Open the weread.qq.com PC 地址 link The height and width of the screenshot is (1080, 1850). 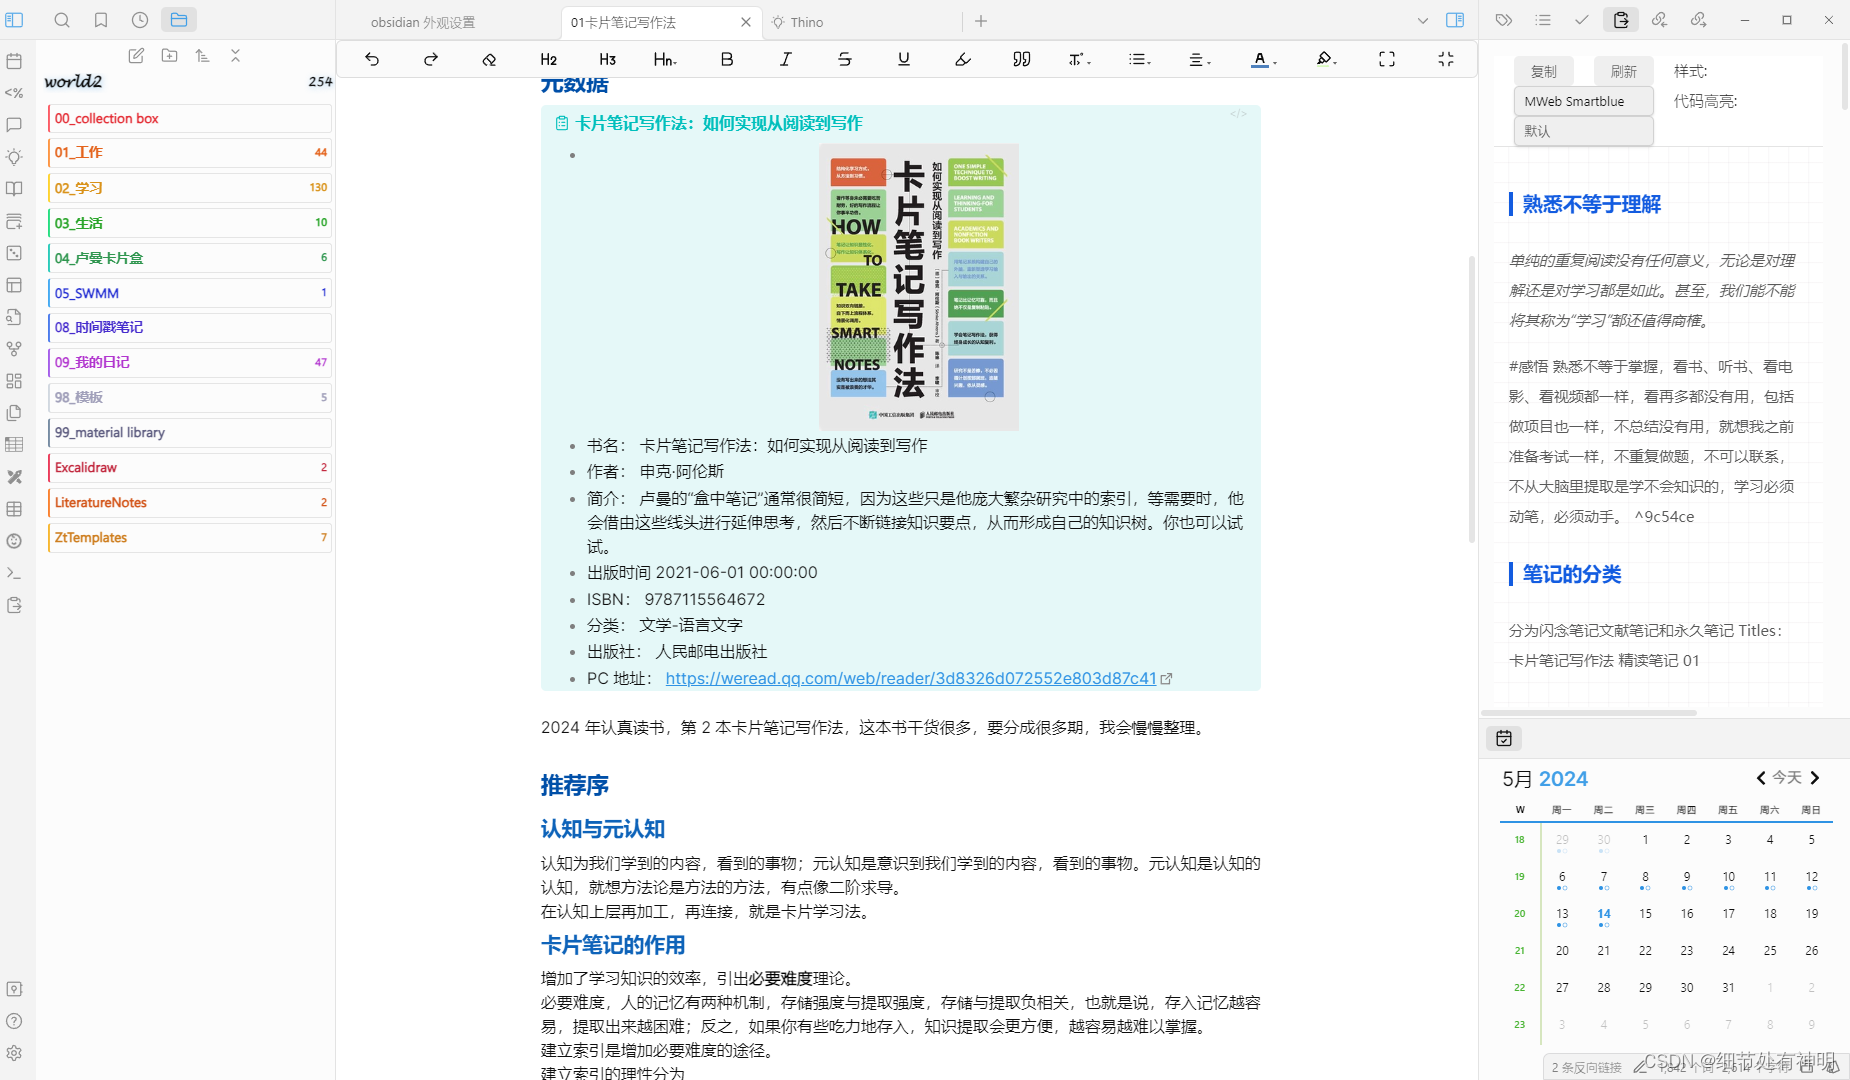pos(911,678)
